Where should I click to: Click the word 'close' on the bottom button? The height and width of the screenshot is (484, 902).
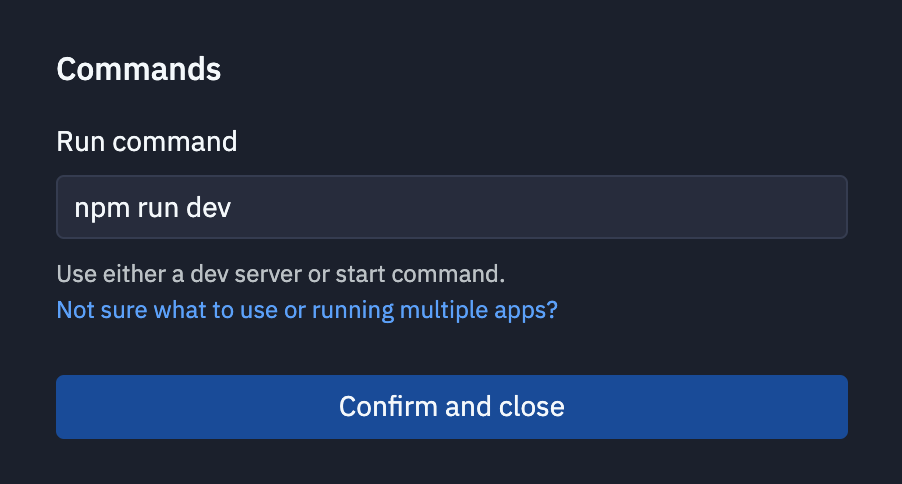coord(532,407)
